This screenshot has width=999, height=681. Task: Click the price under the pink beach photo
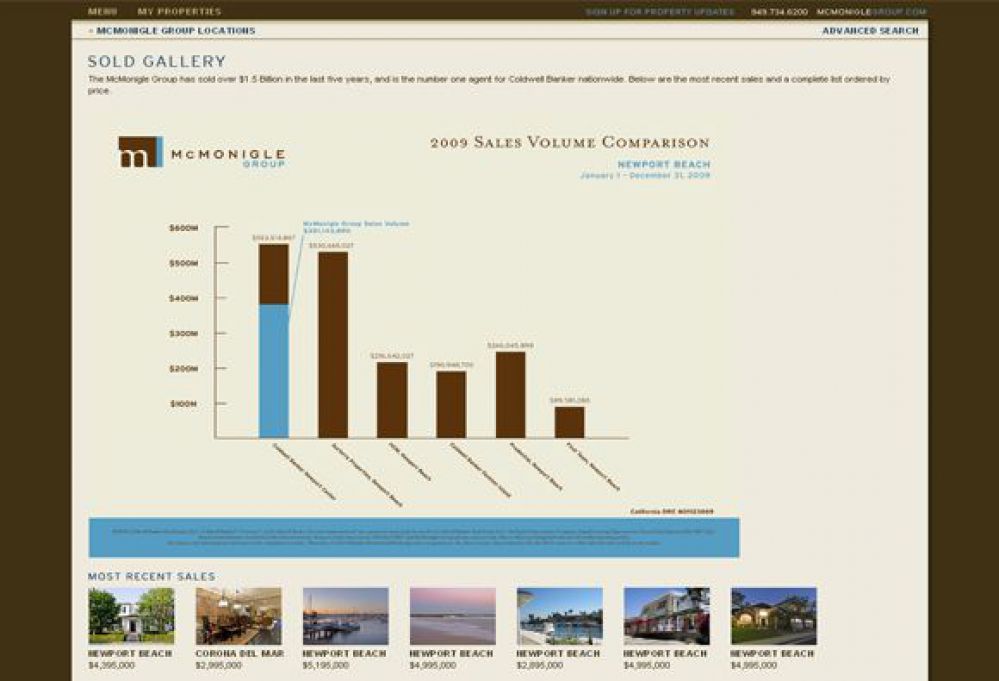click(x=433, y=665)
